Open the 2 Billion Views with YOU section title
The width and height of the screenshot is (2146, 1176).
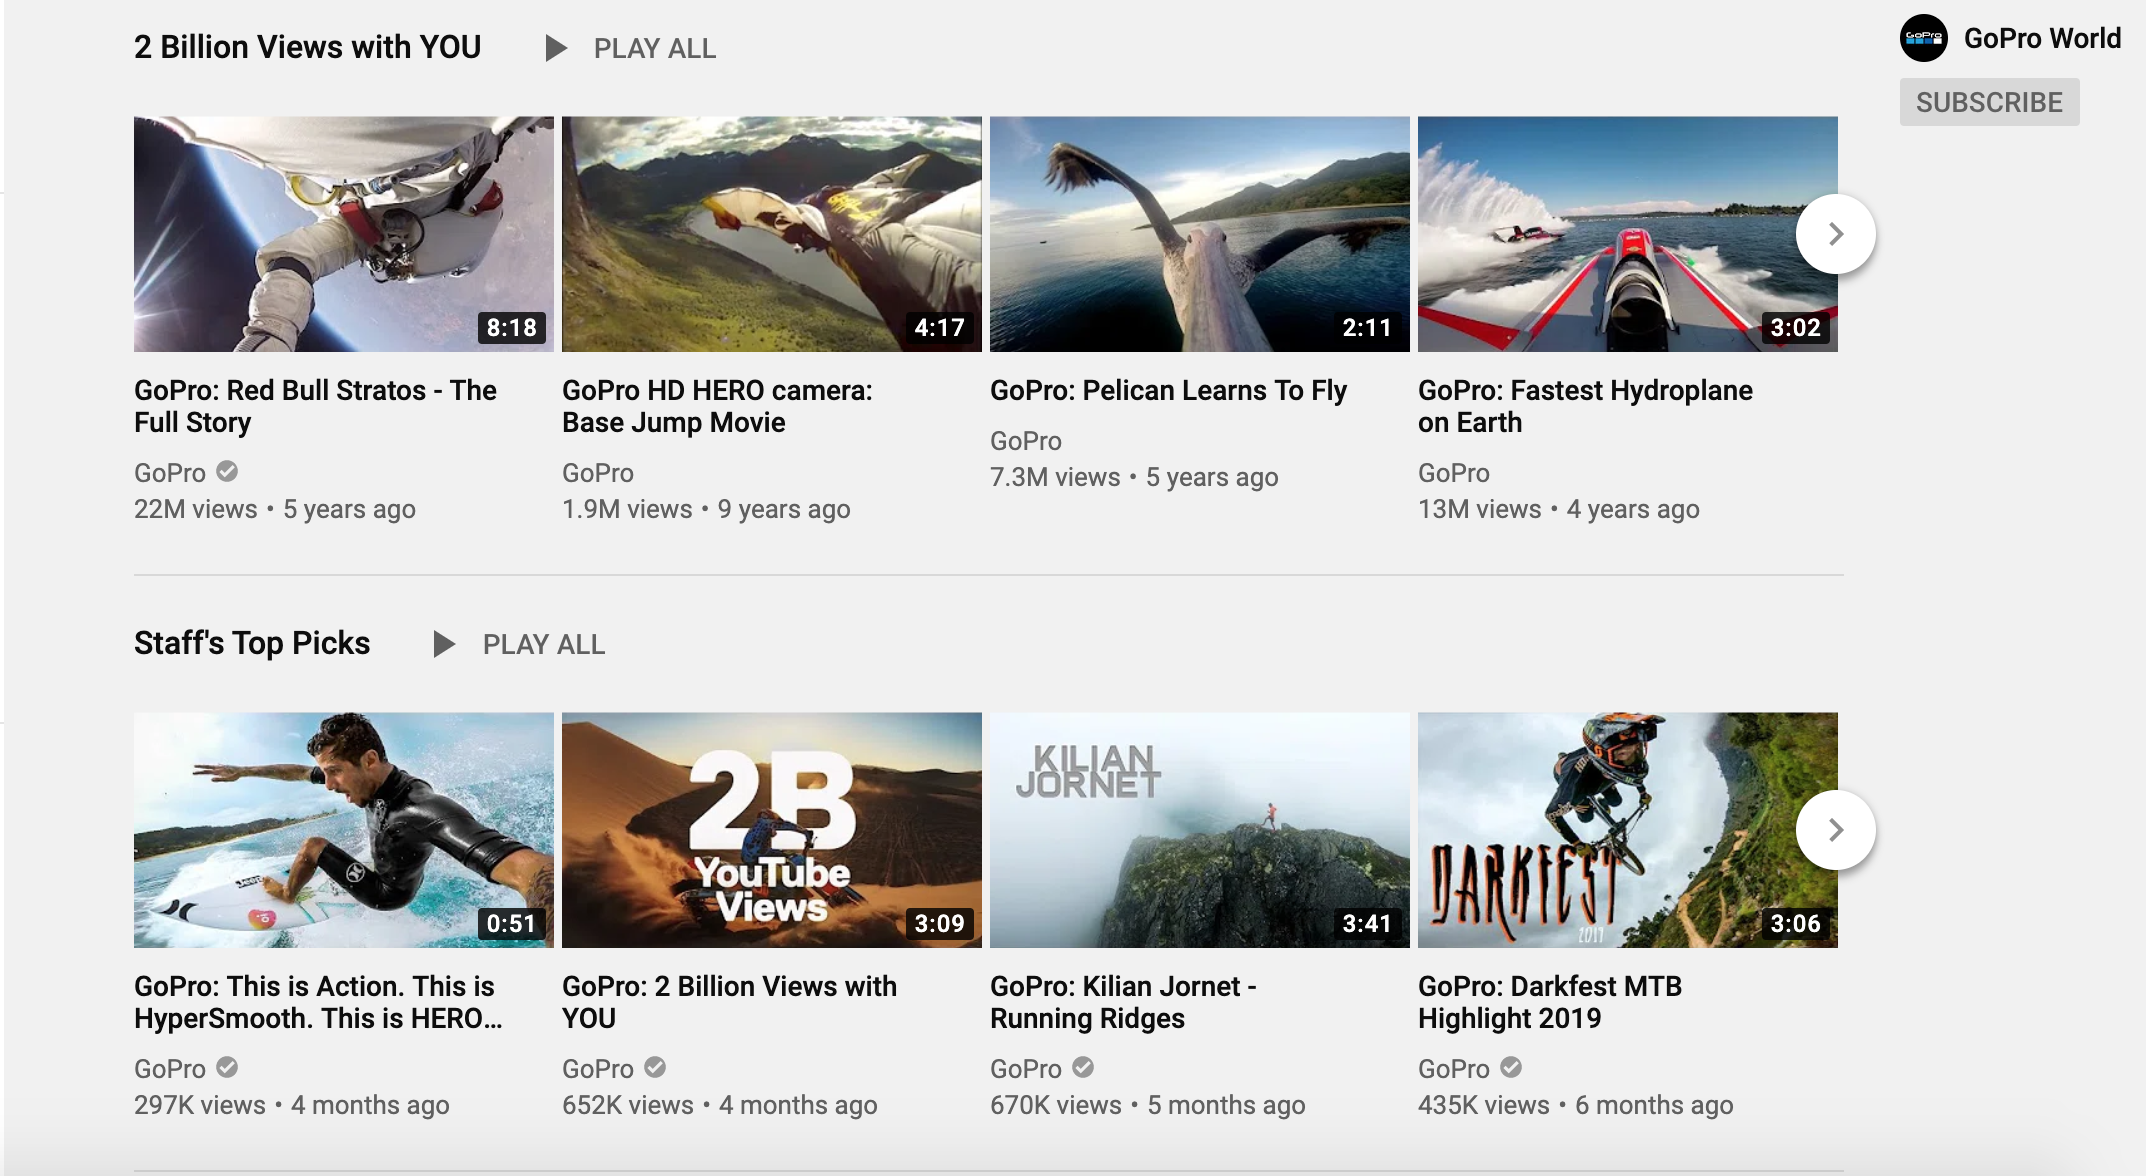click(x=307, y=47)
